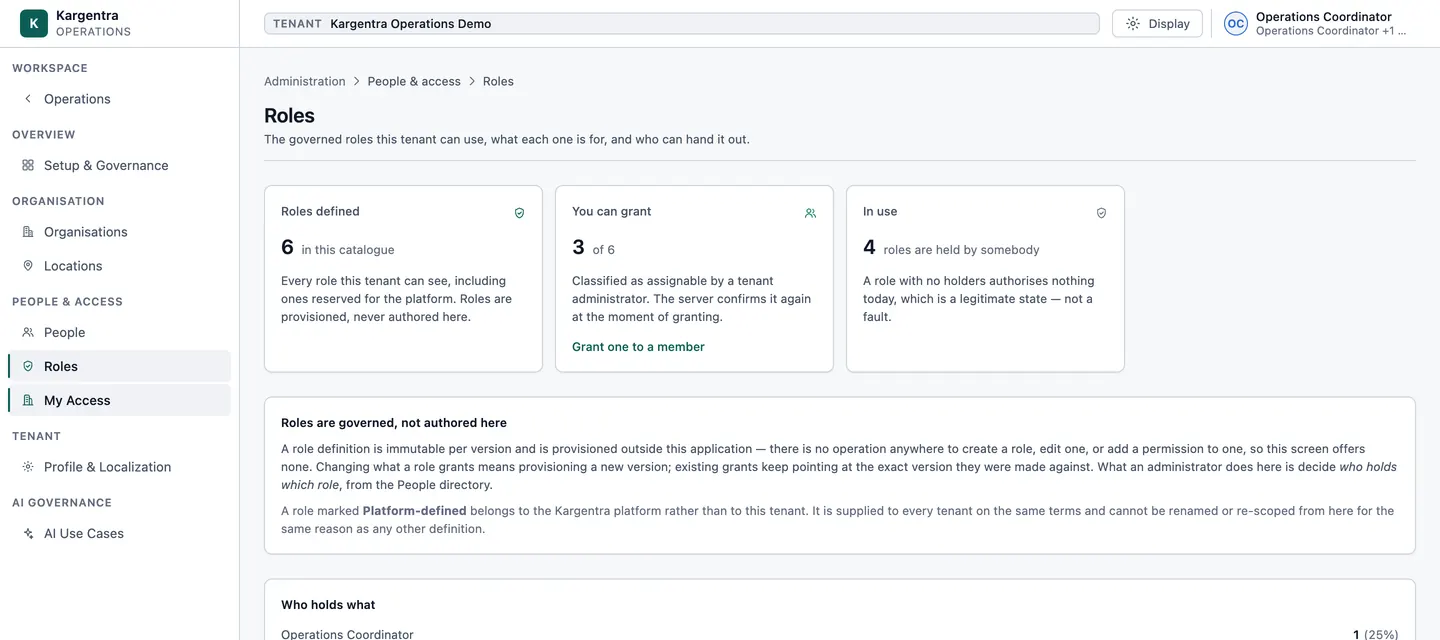Click the sun icon in Display button

point(1133,24)
